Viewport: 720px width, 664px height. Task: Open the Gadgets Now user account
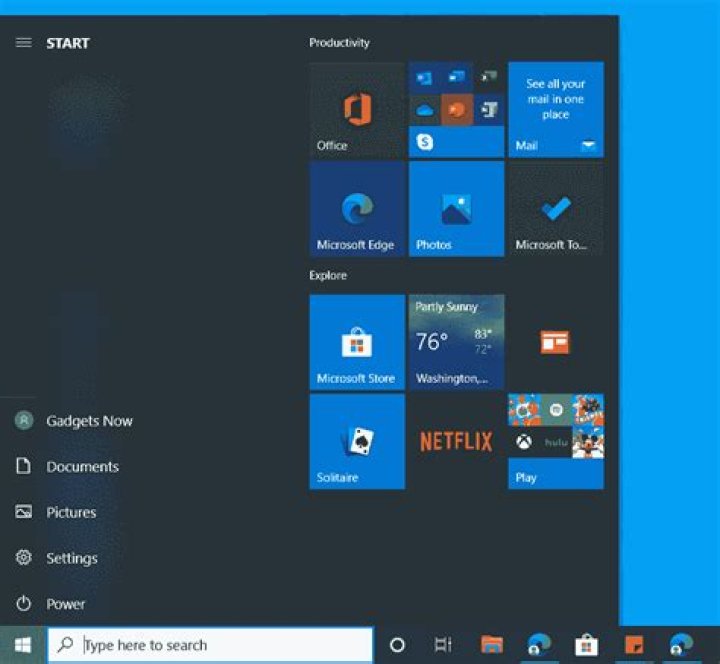73,421
